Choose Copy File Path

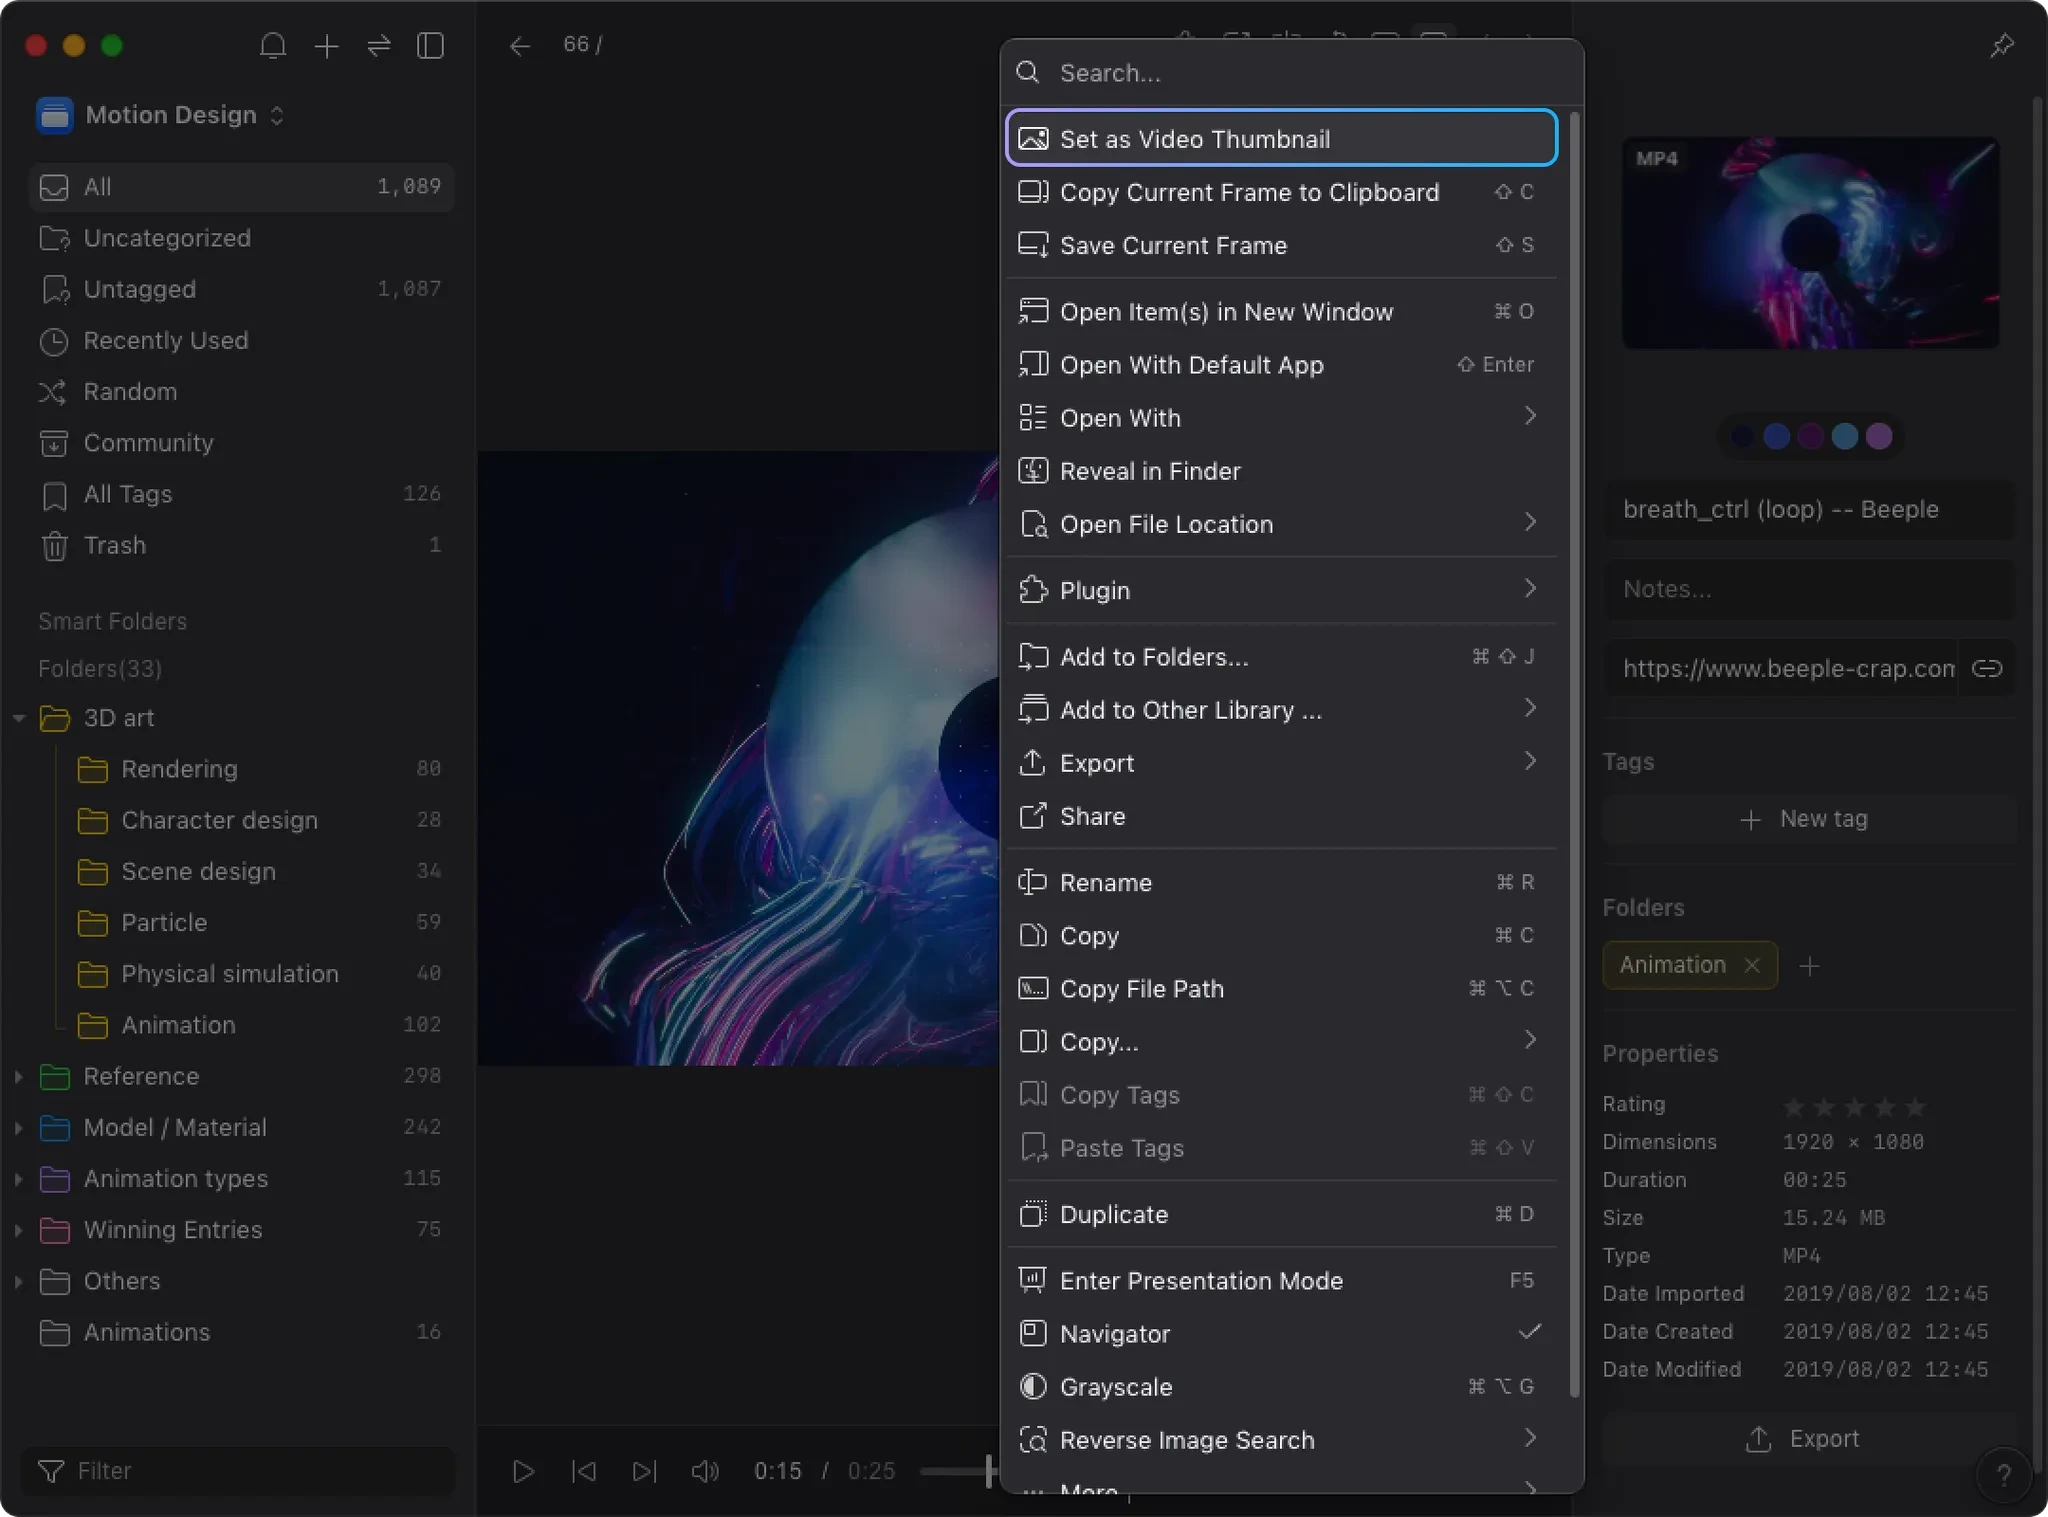click(x=1282, y=988)
